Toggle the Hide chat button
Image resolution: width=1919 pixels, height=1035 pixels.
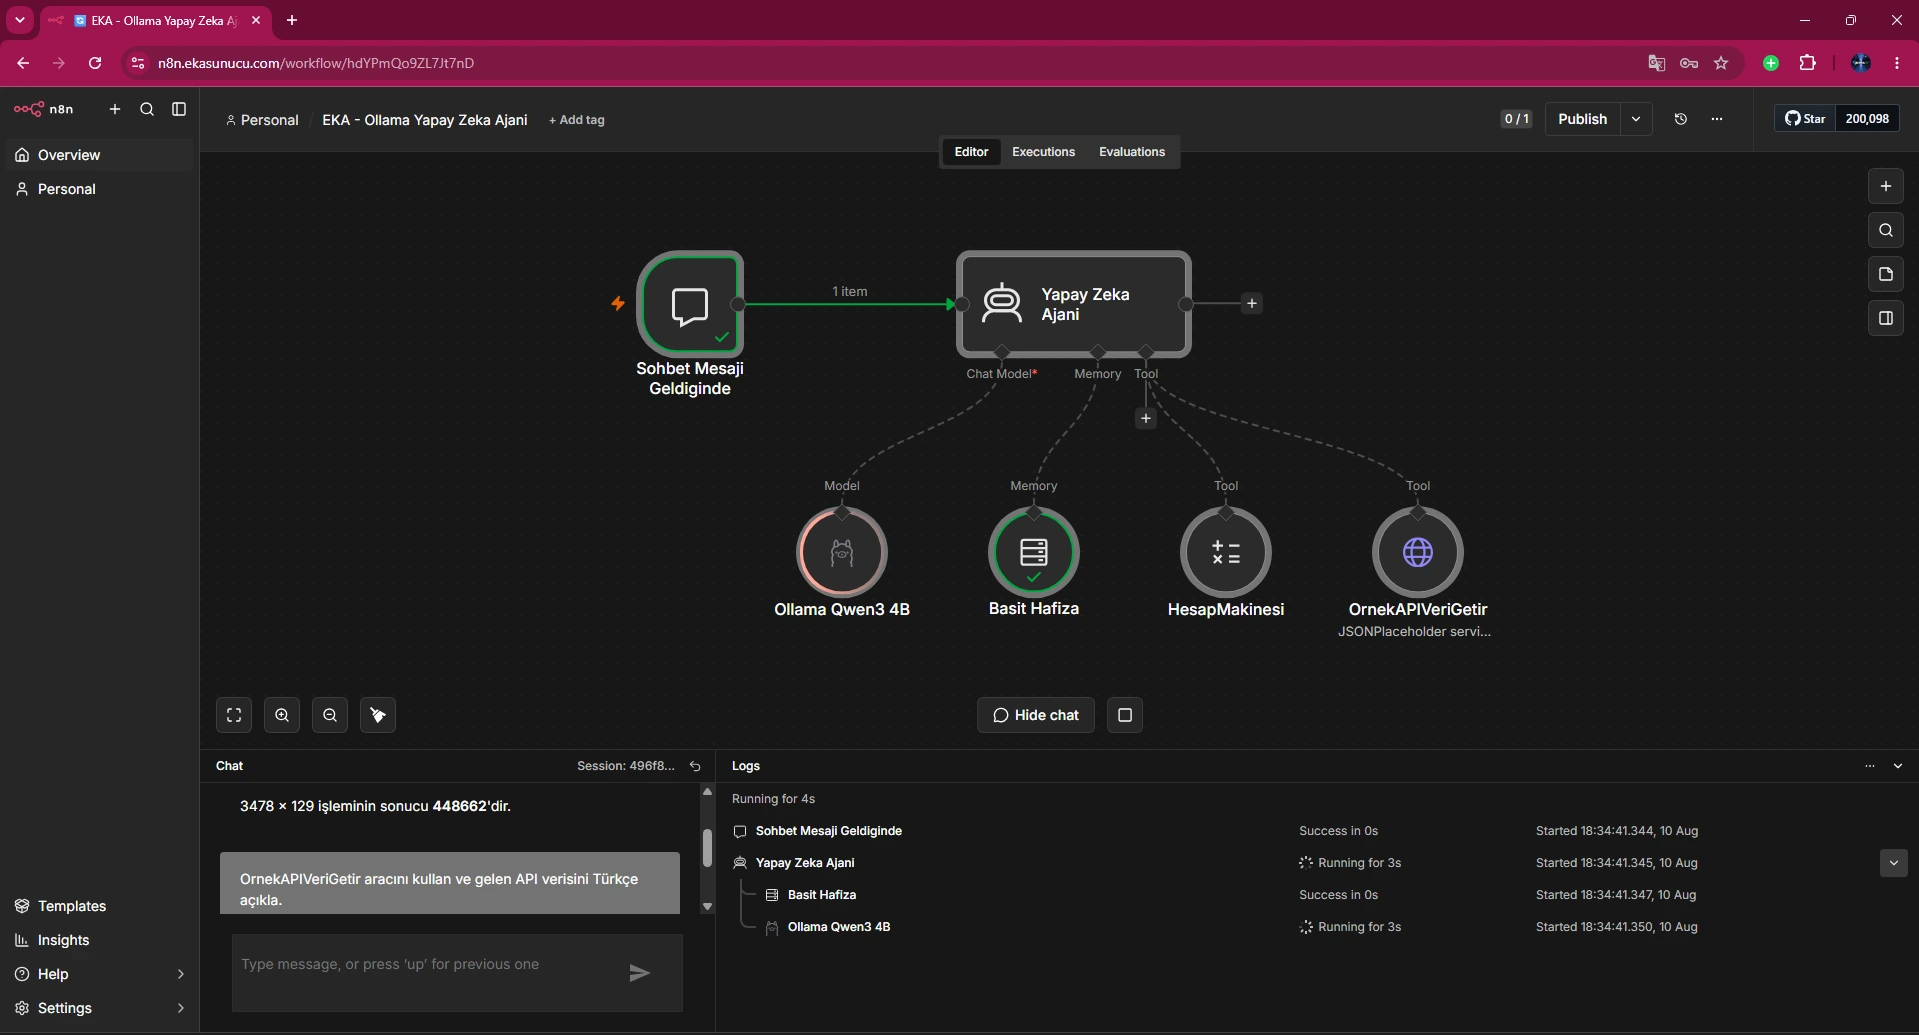1036,715
